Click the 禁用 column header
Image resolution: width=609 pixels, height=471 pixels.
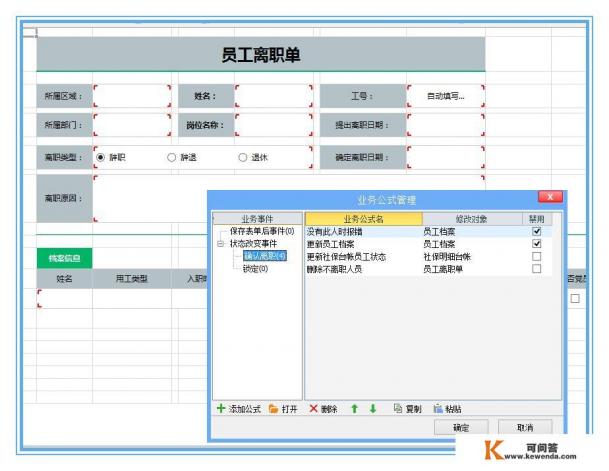click(537, 219)
